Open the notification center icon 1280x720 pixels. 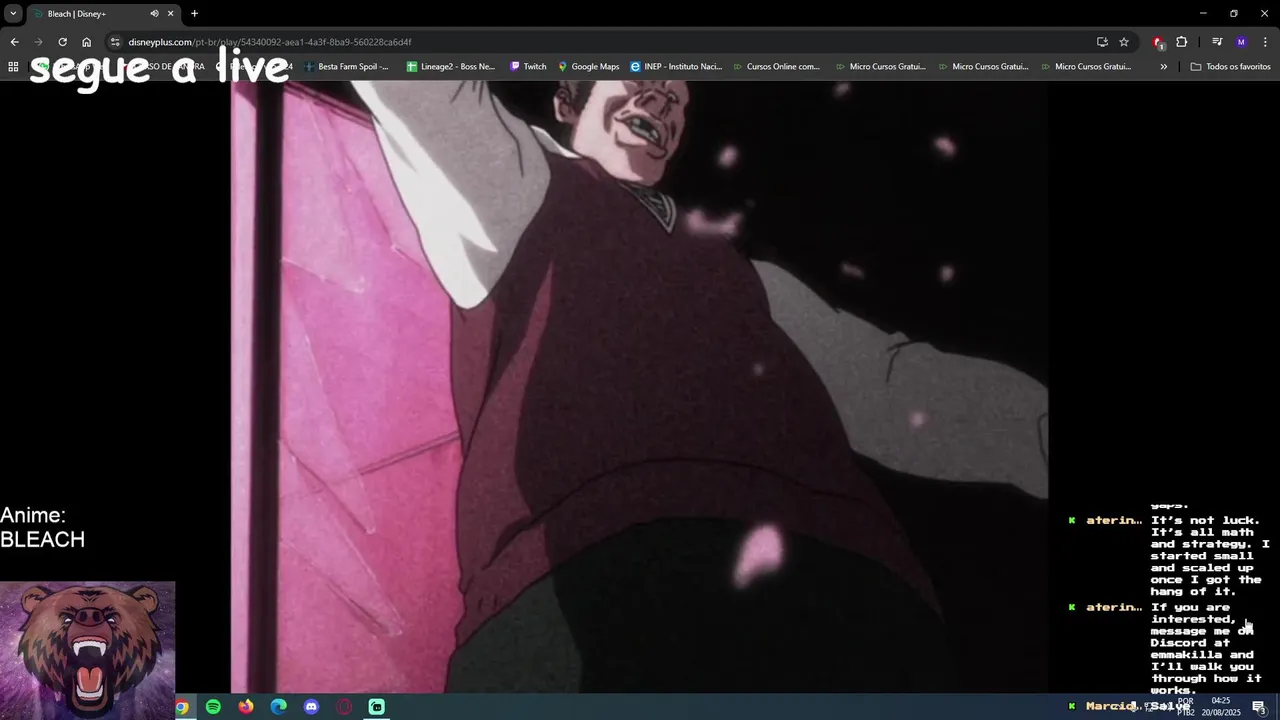pyautogui.click(x=1258, y=707)
